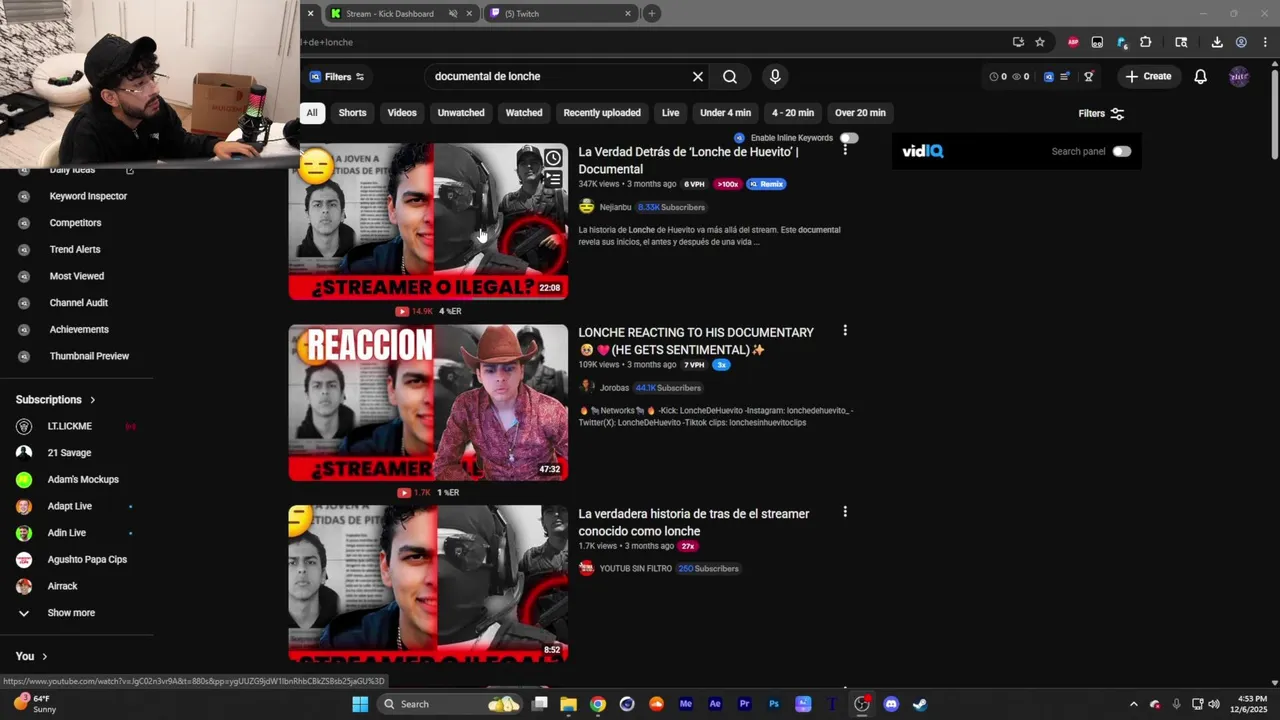1280x720 pixels.
Task: Open Photoshop from the taskbar
Action: (774, 704)
